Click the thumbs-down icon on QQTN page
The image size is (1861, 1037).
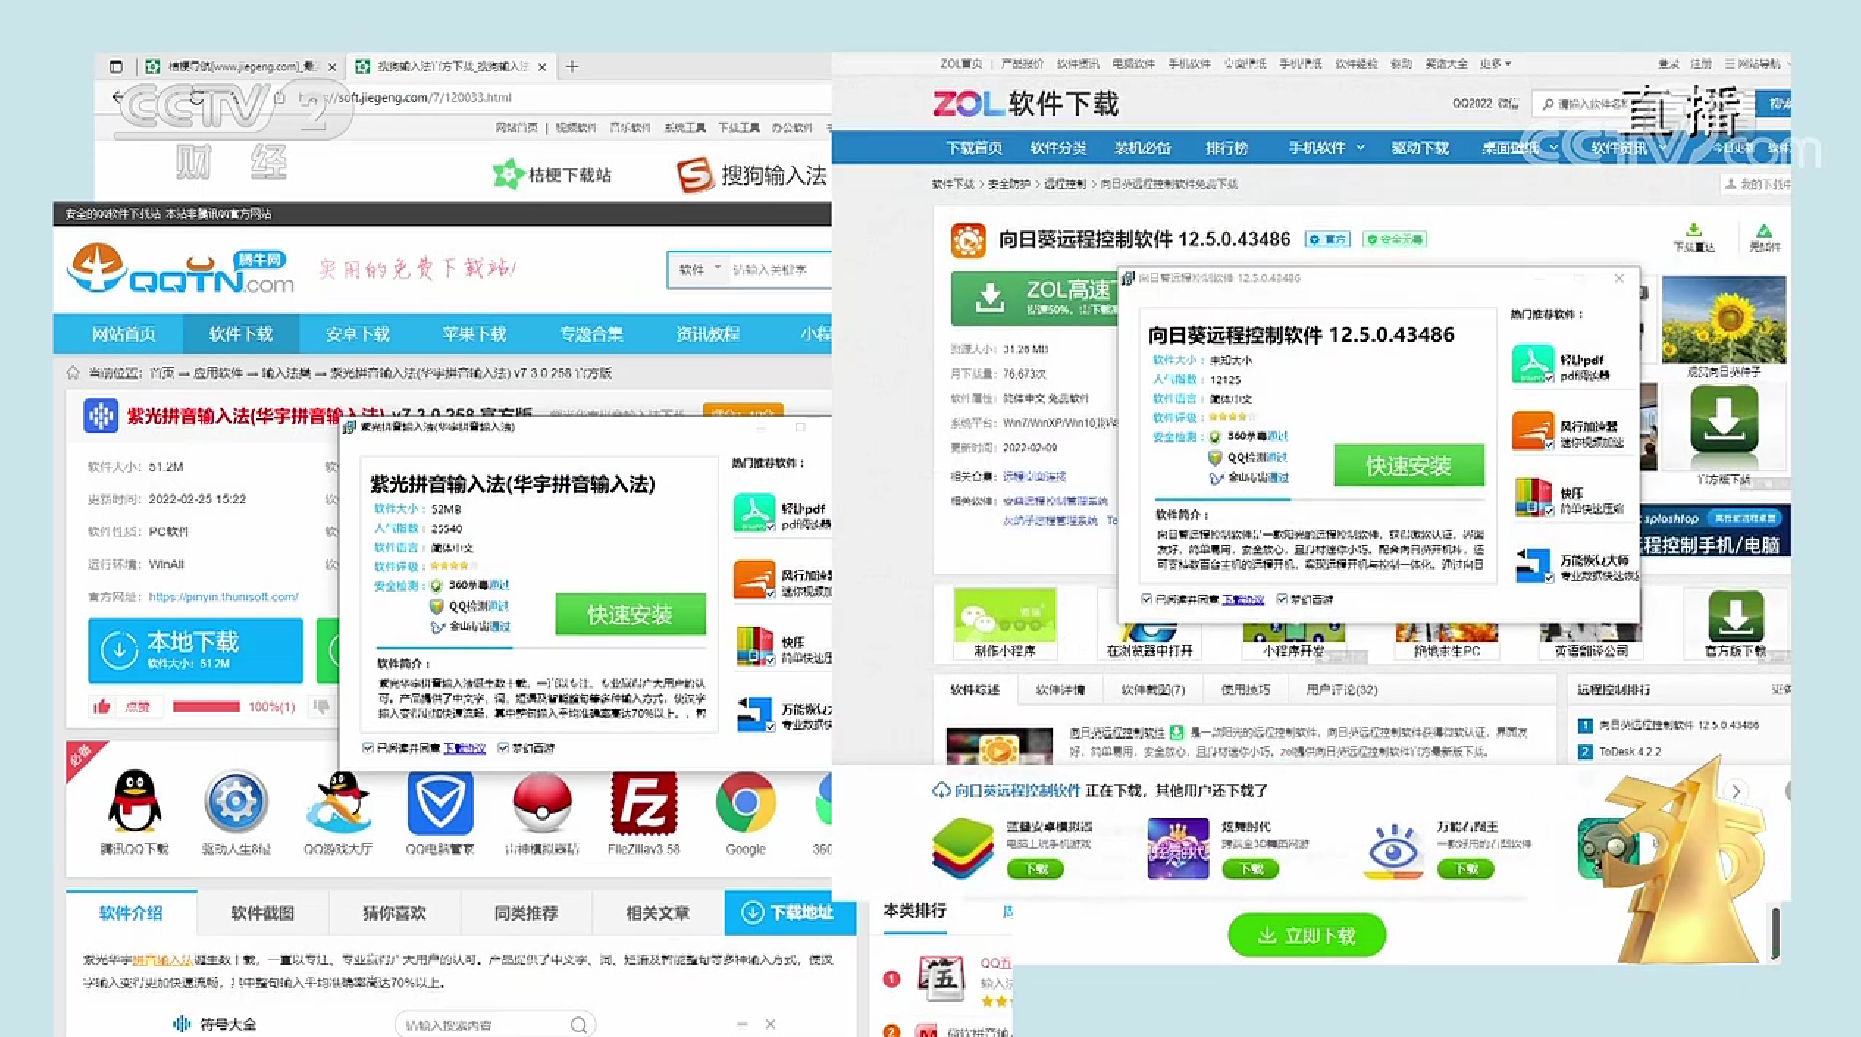[321, 706]
